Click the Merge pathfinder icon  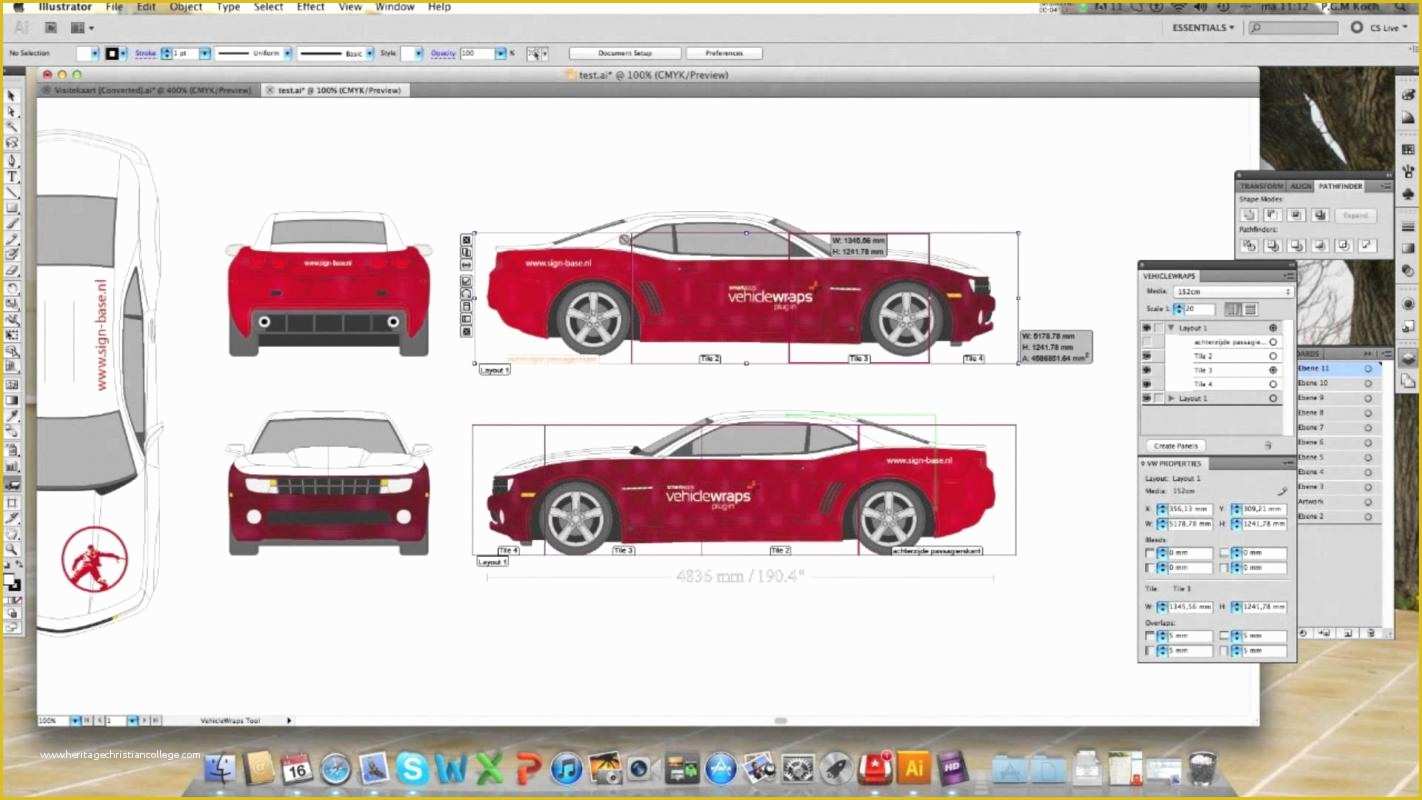(1297, 245)
